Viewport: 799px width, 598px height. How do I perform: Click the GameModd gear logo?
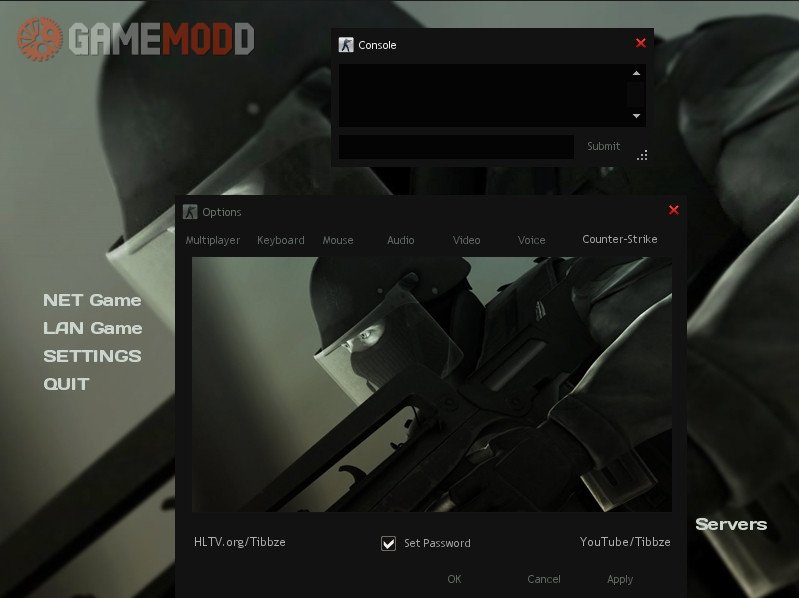[x=40, y=39]
